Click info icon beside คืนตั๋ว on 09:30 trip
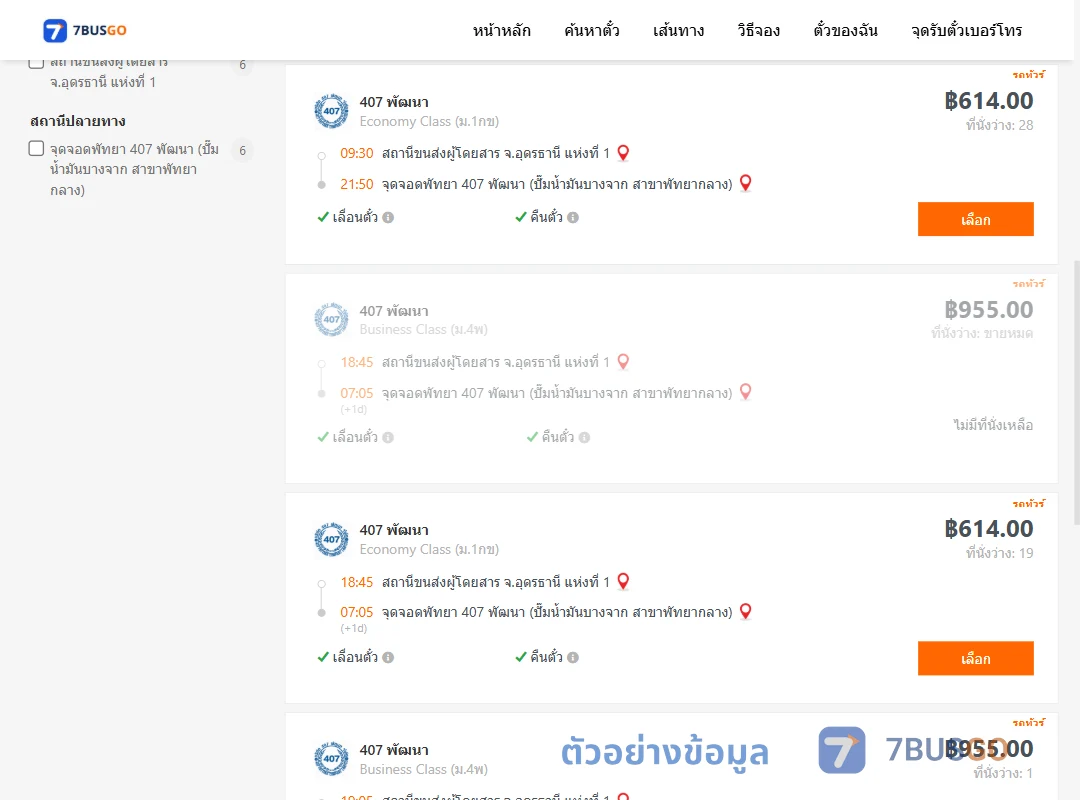 click(573, 218)
